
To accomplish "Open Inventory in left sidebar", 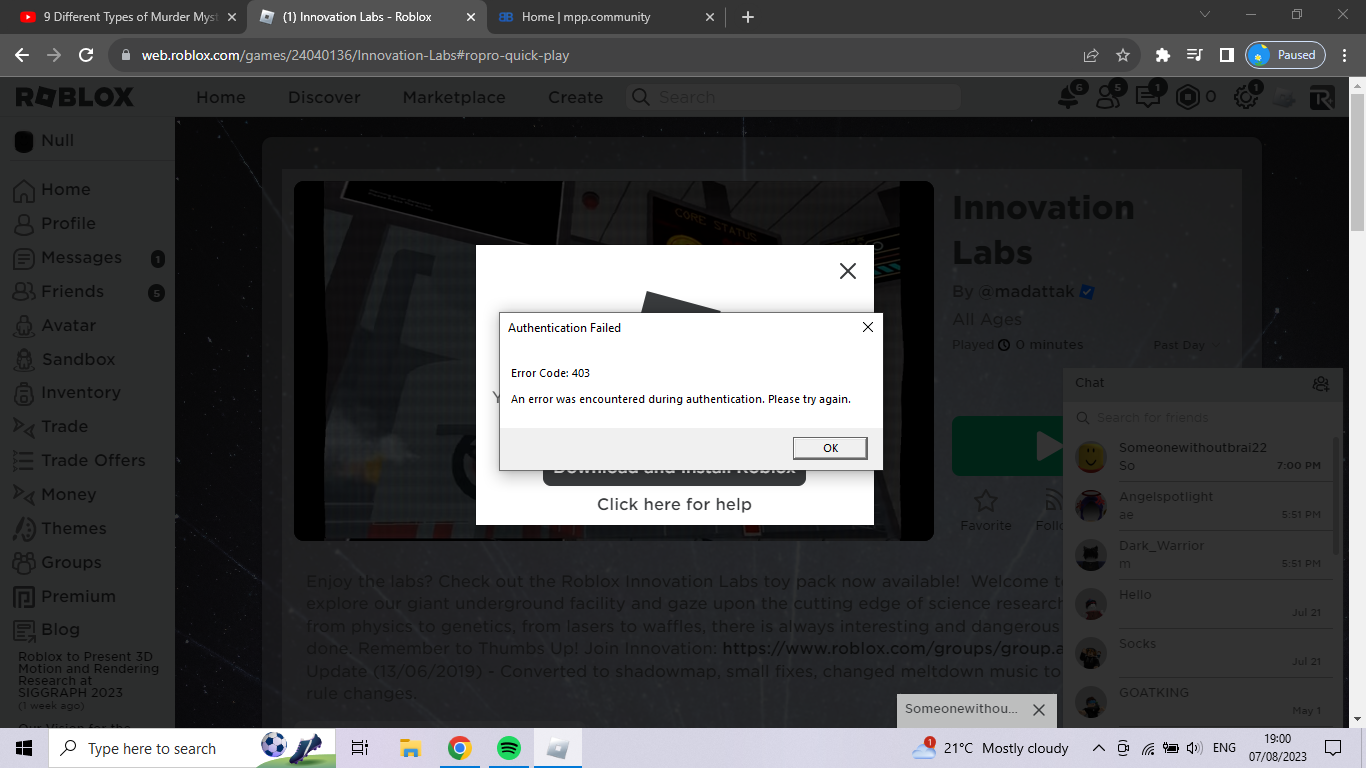I will pos(80,392).
